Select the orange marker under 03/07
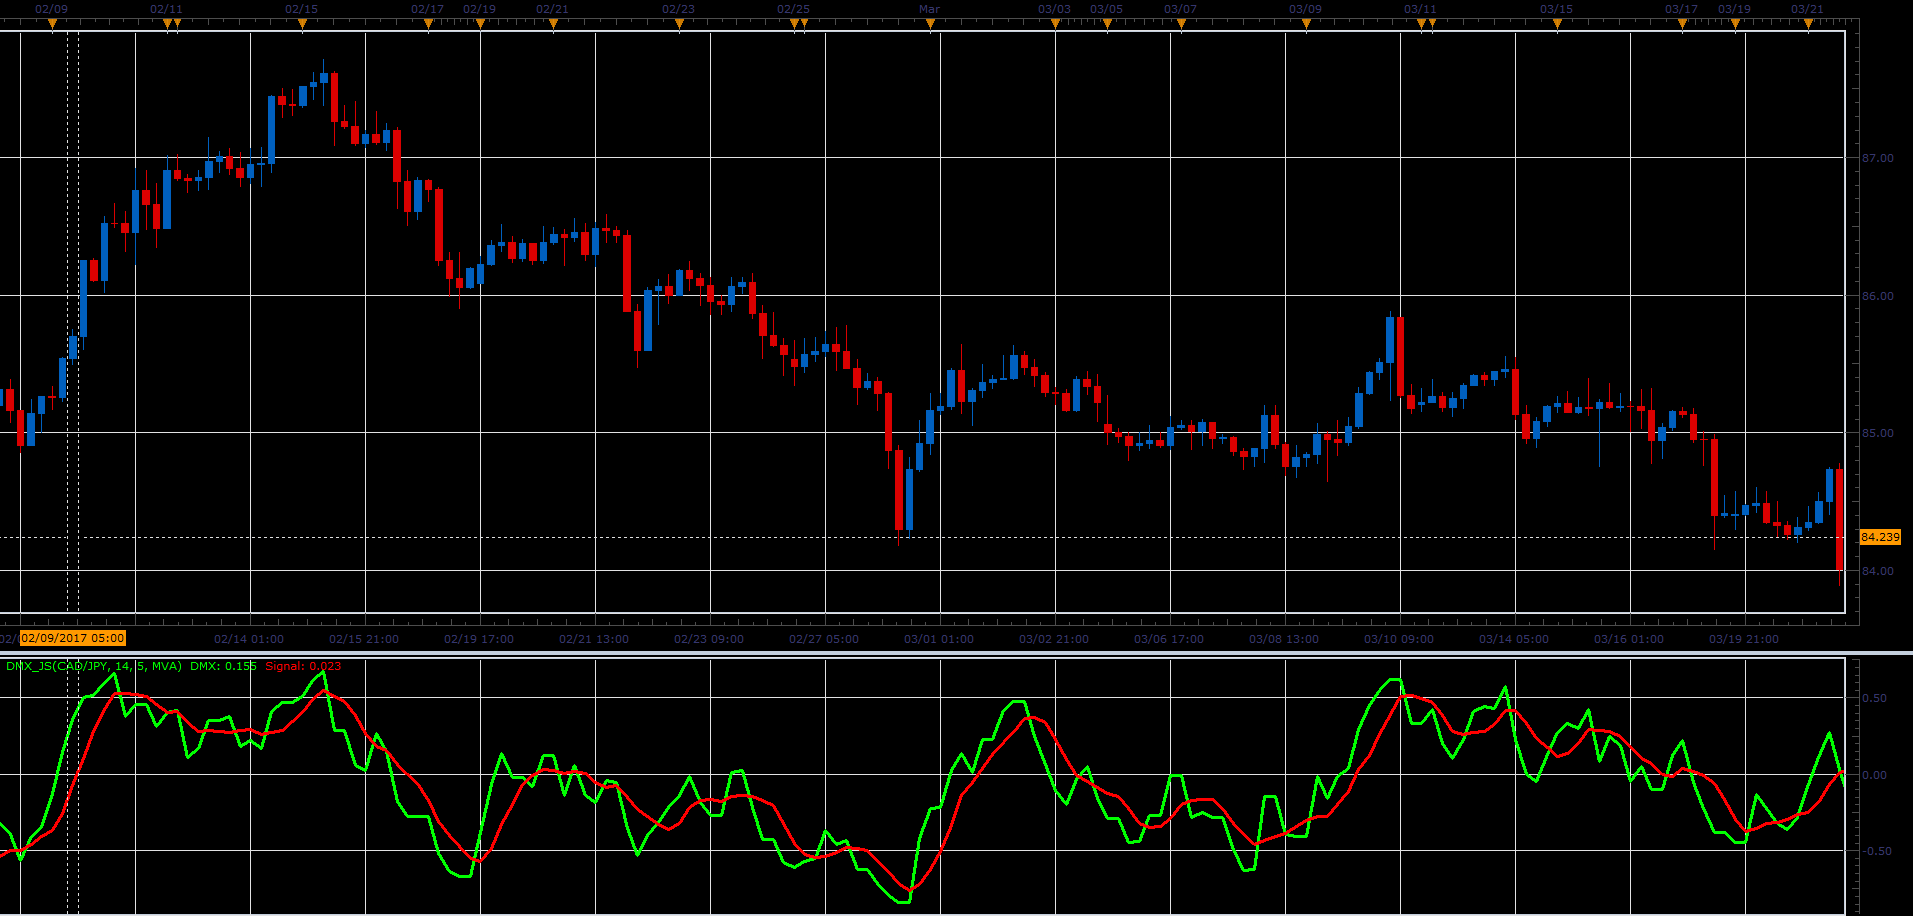The image size is (1913, 916). pyautogui.click(x=1181, y=25)
